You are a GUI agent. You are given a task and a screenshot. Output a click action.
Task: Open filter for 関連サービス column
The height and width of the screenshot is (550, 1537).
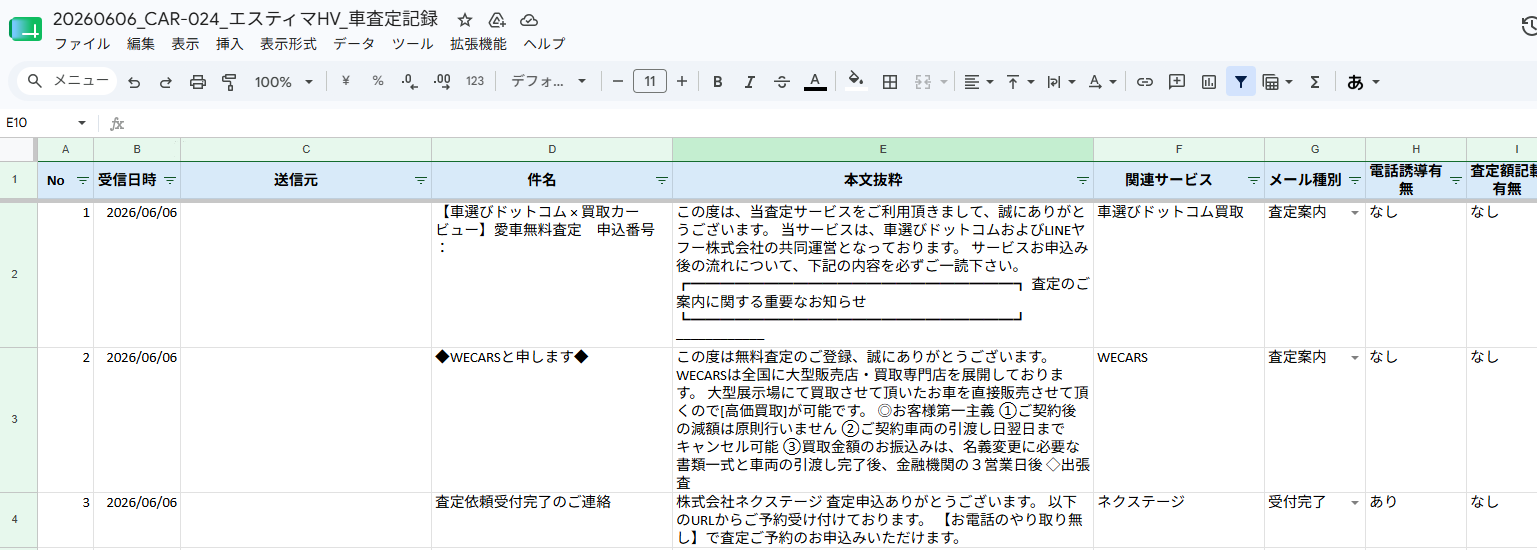pyautogui.click(x=1253, y=180)
